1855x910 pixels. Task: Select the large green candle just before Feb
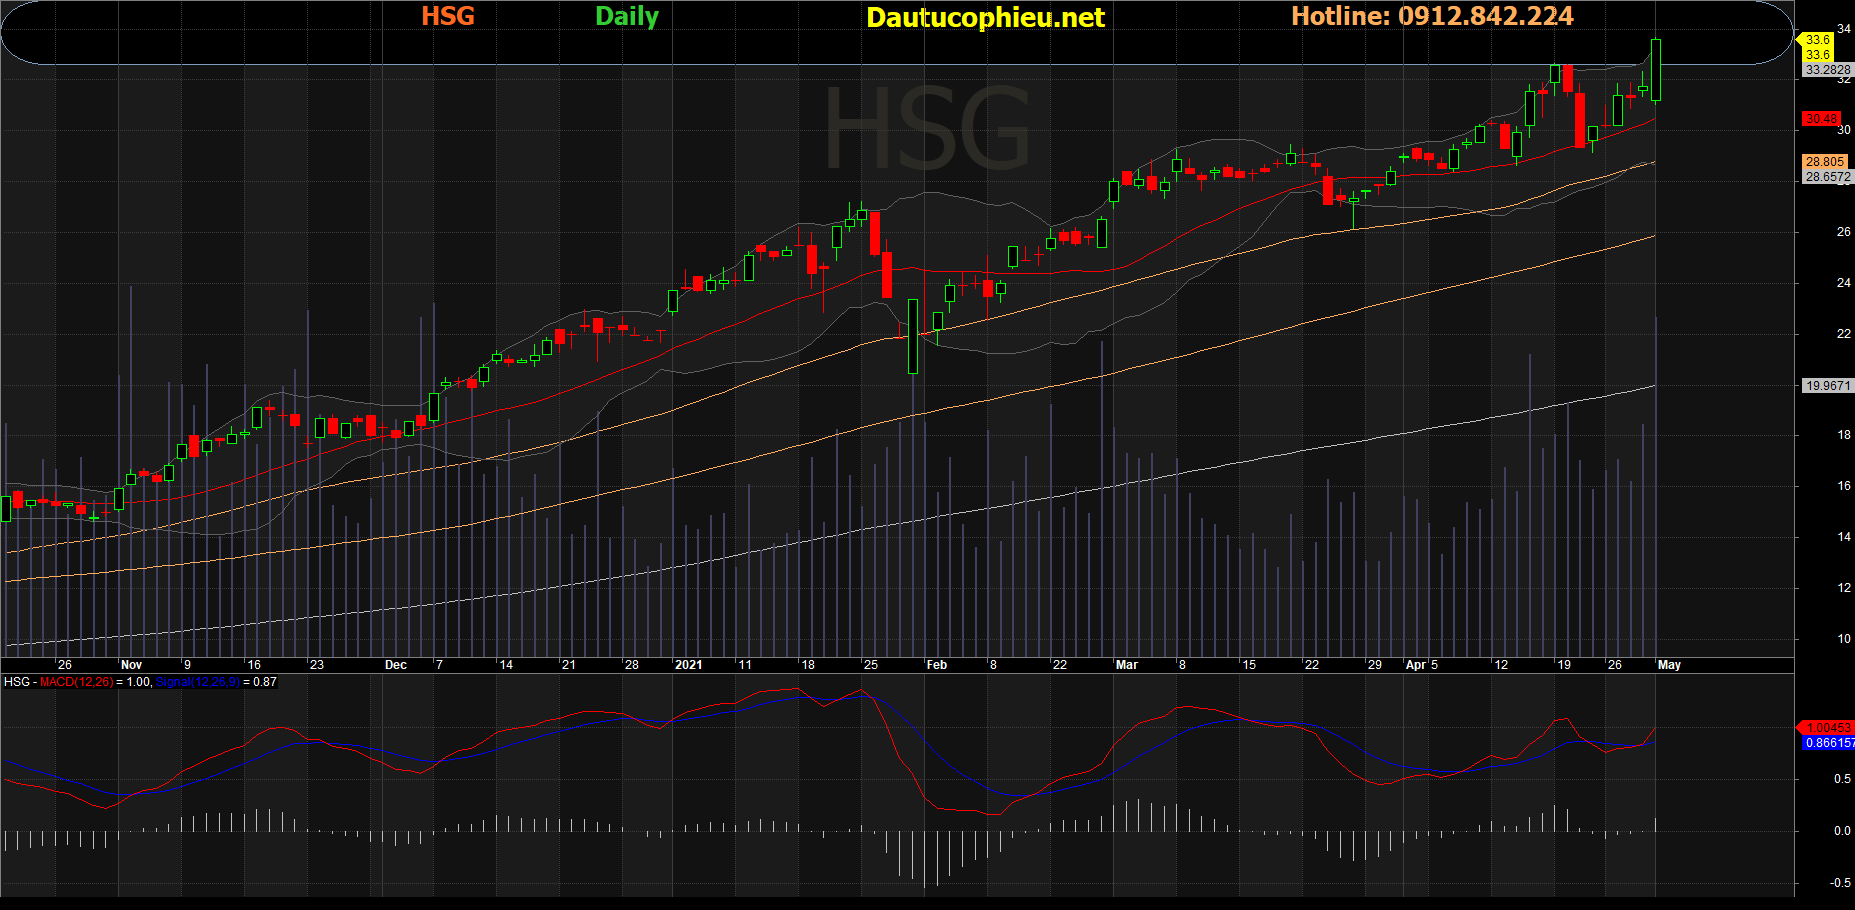(912, 336)
